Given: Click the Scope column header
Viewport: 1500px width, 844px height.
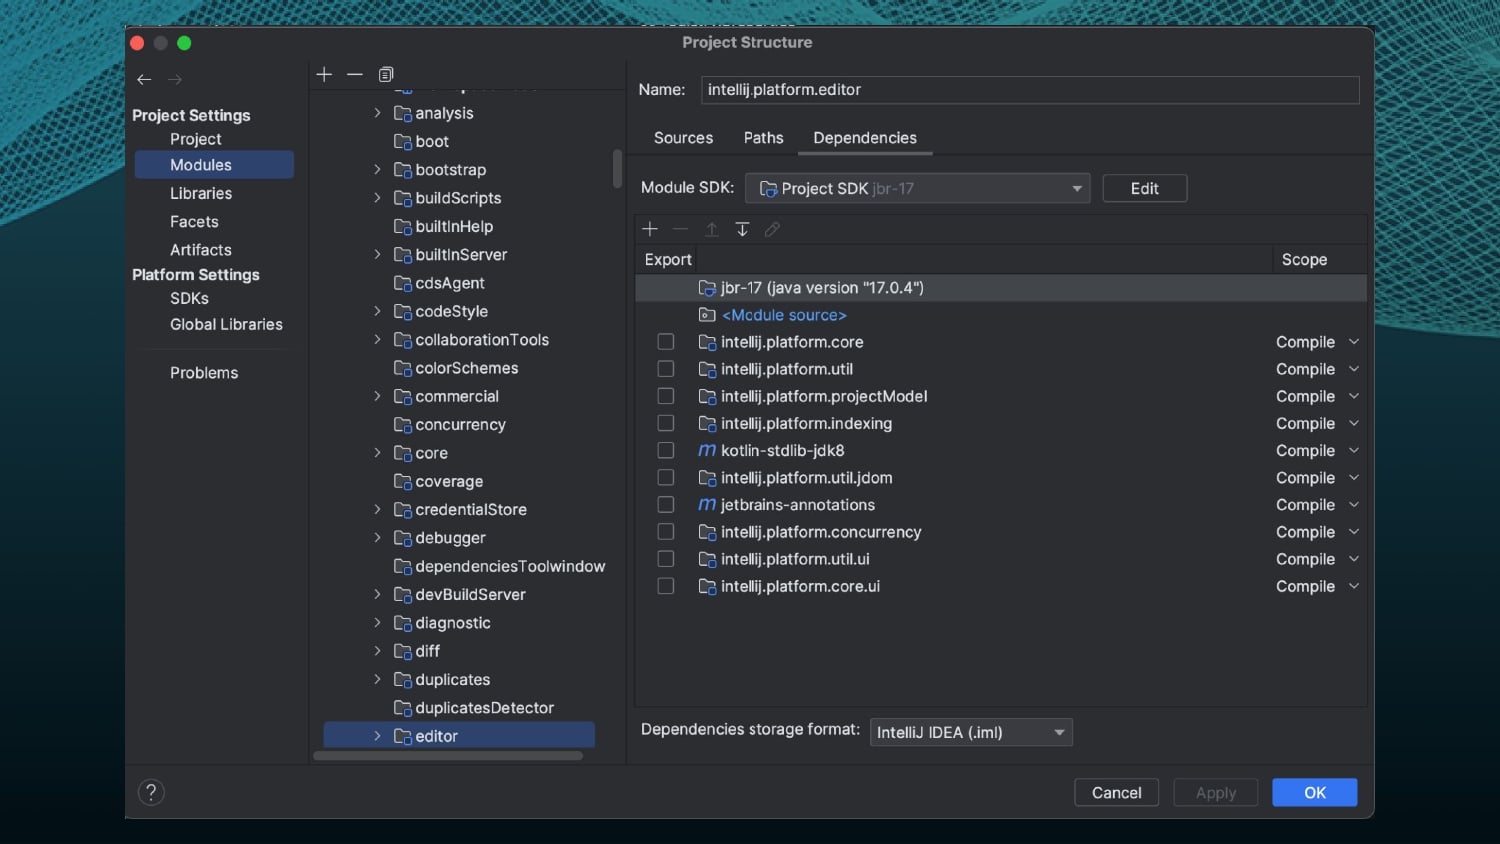Looking at the screenshot, I should pos(1304,260).
